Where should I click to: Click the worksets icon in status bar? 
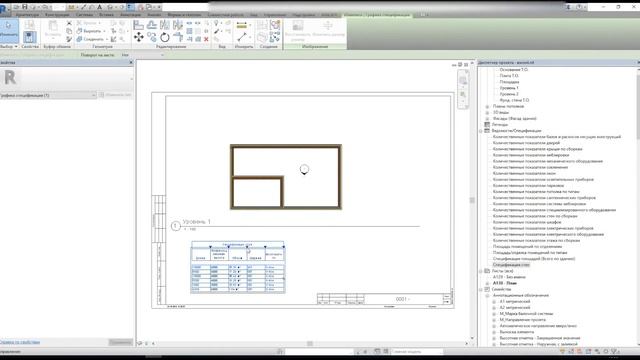point(280,351)
